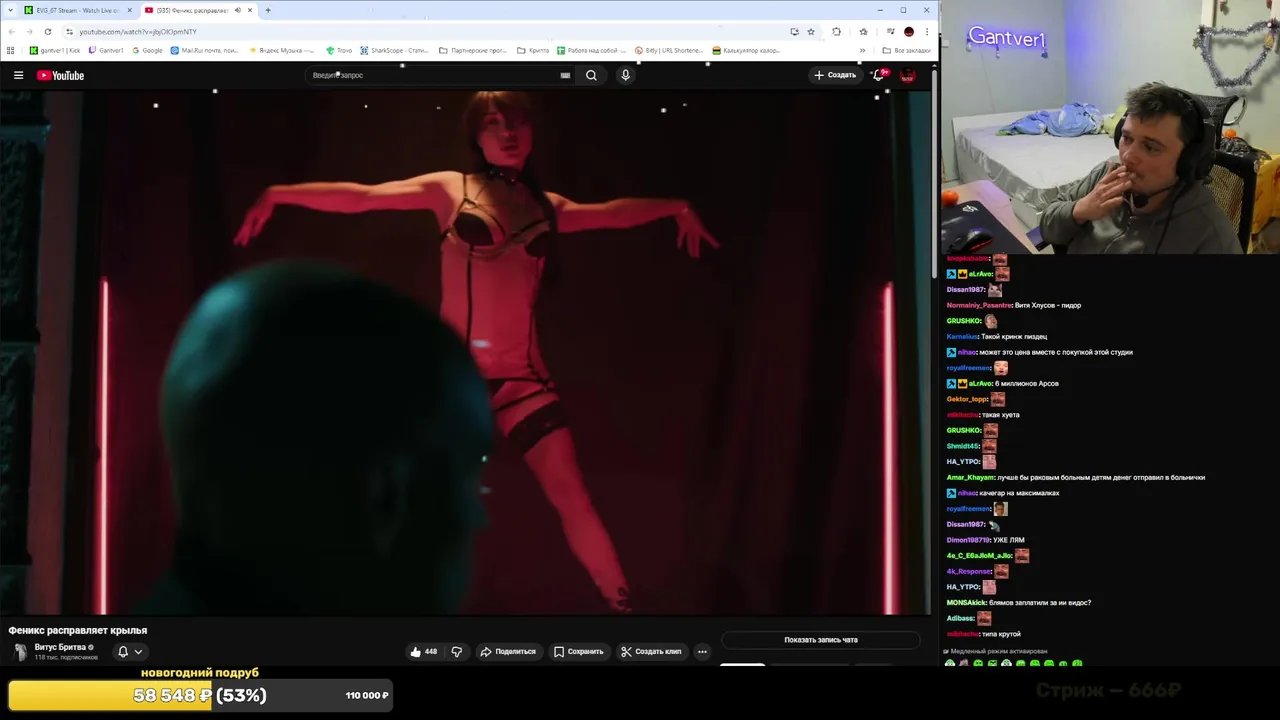Open the YouTube guide hamburger menu
The width and height of the screenshot is (1280, 720).
click(x=18, y=75)
